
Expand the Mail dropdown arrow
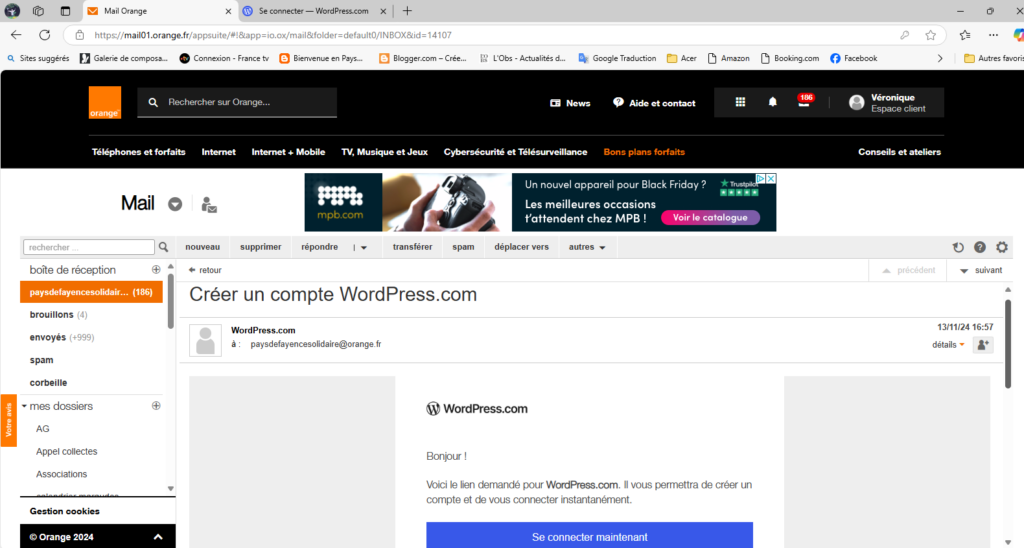175,204
